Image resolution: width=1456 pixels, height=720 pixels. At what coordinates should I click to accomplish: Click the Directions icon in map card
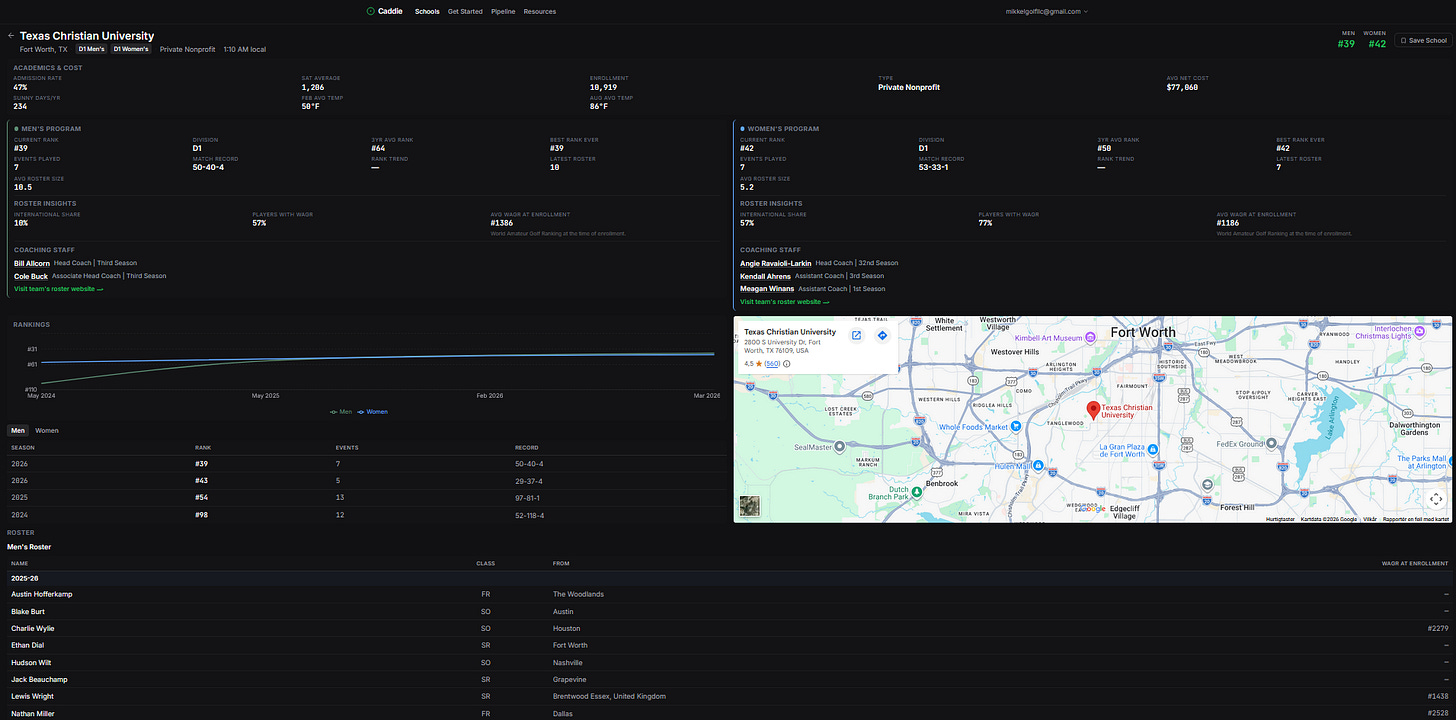tap(882, 335)
